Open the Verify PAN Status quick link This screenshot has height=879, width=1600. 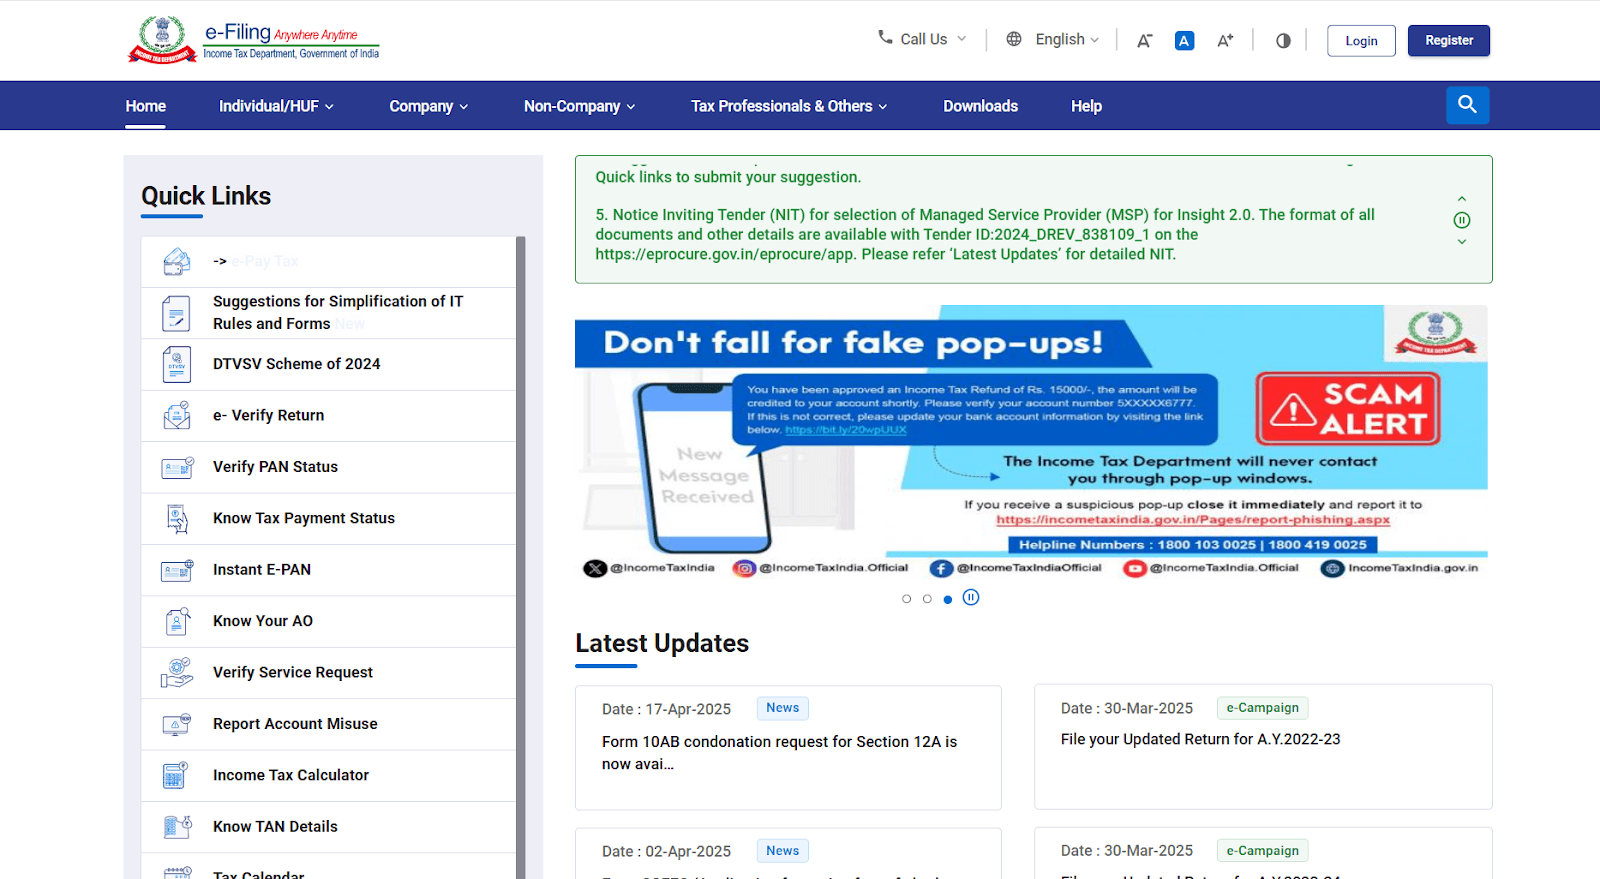329,467
